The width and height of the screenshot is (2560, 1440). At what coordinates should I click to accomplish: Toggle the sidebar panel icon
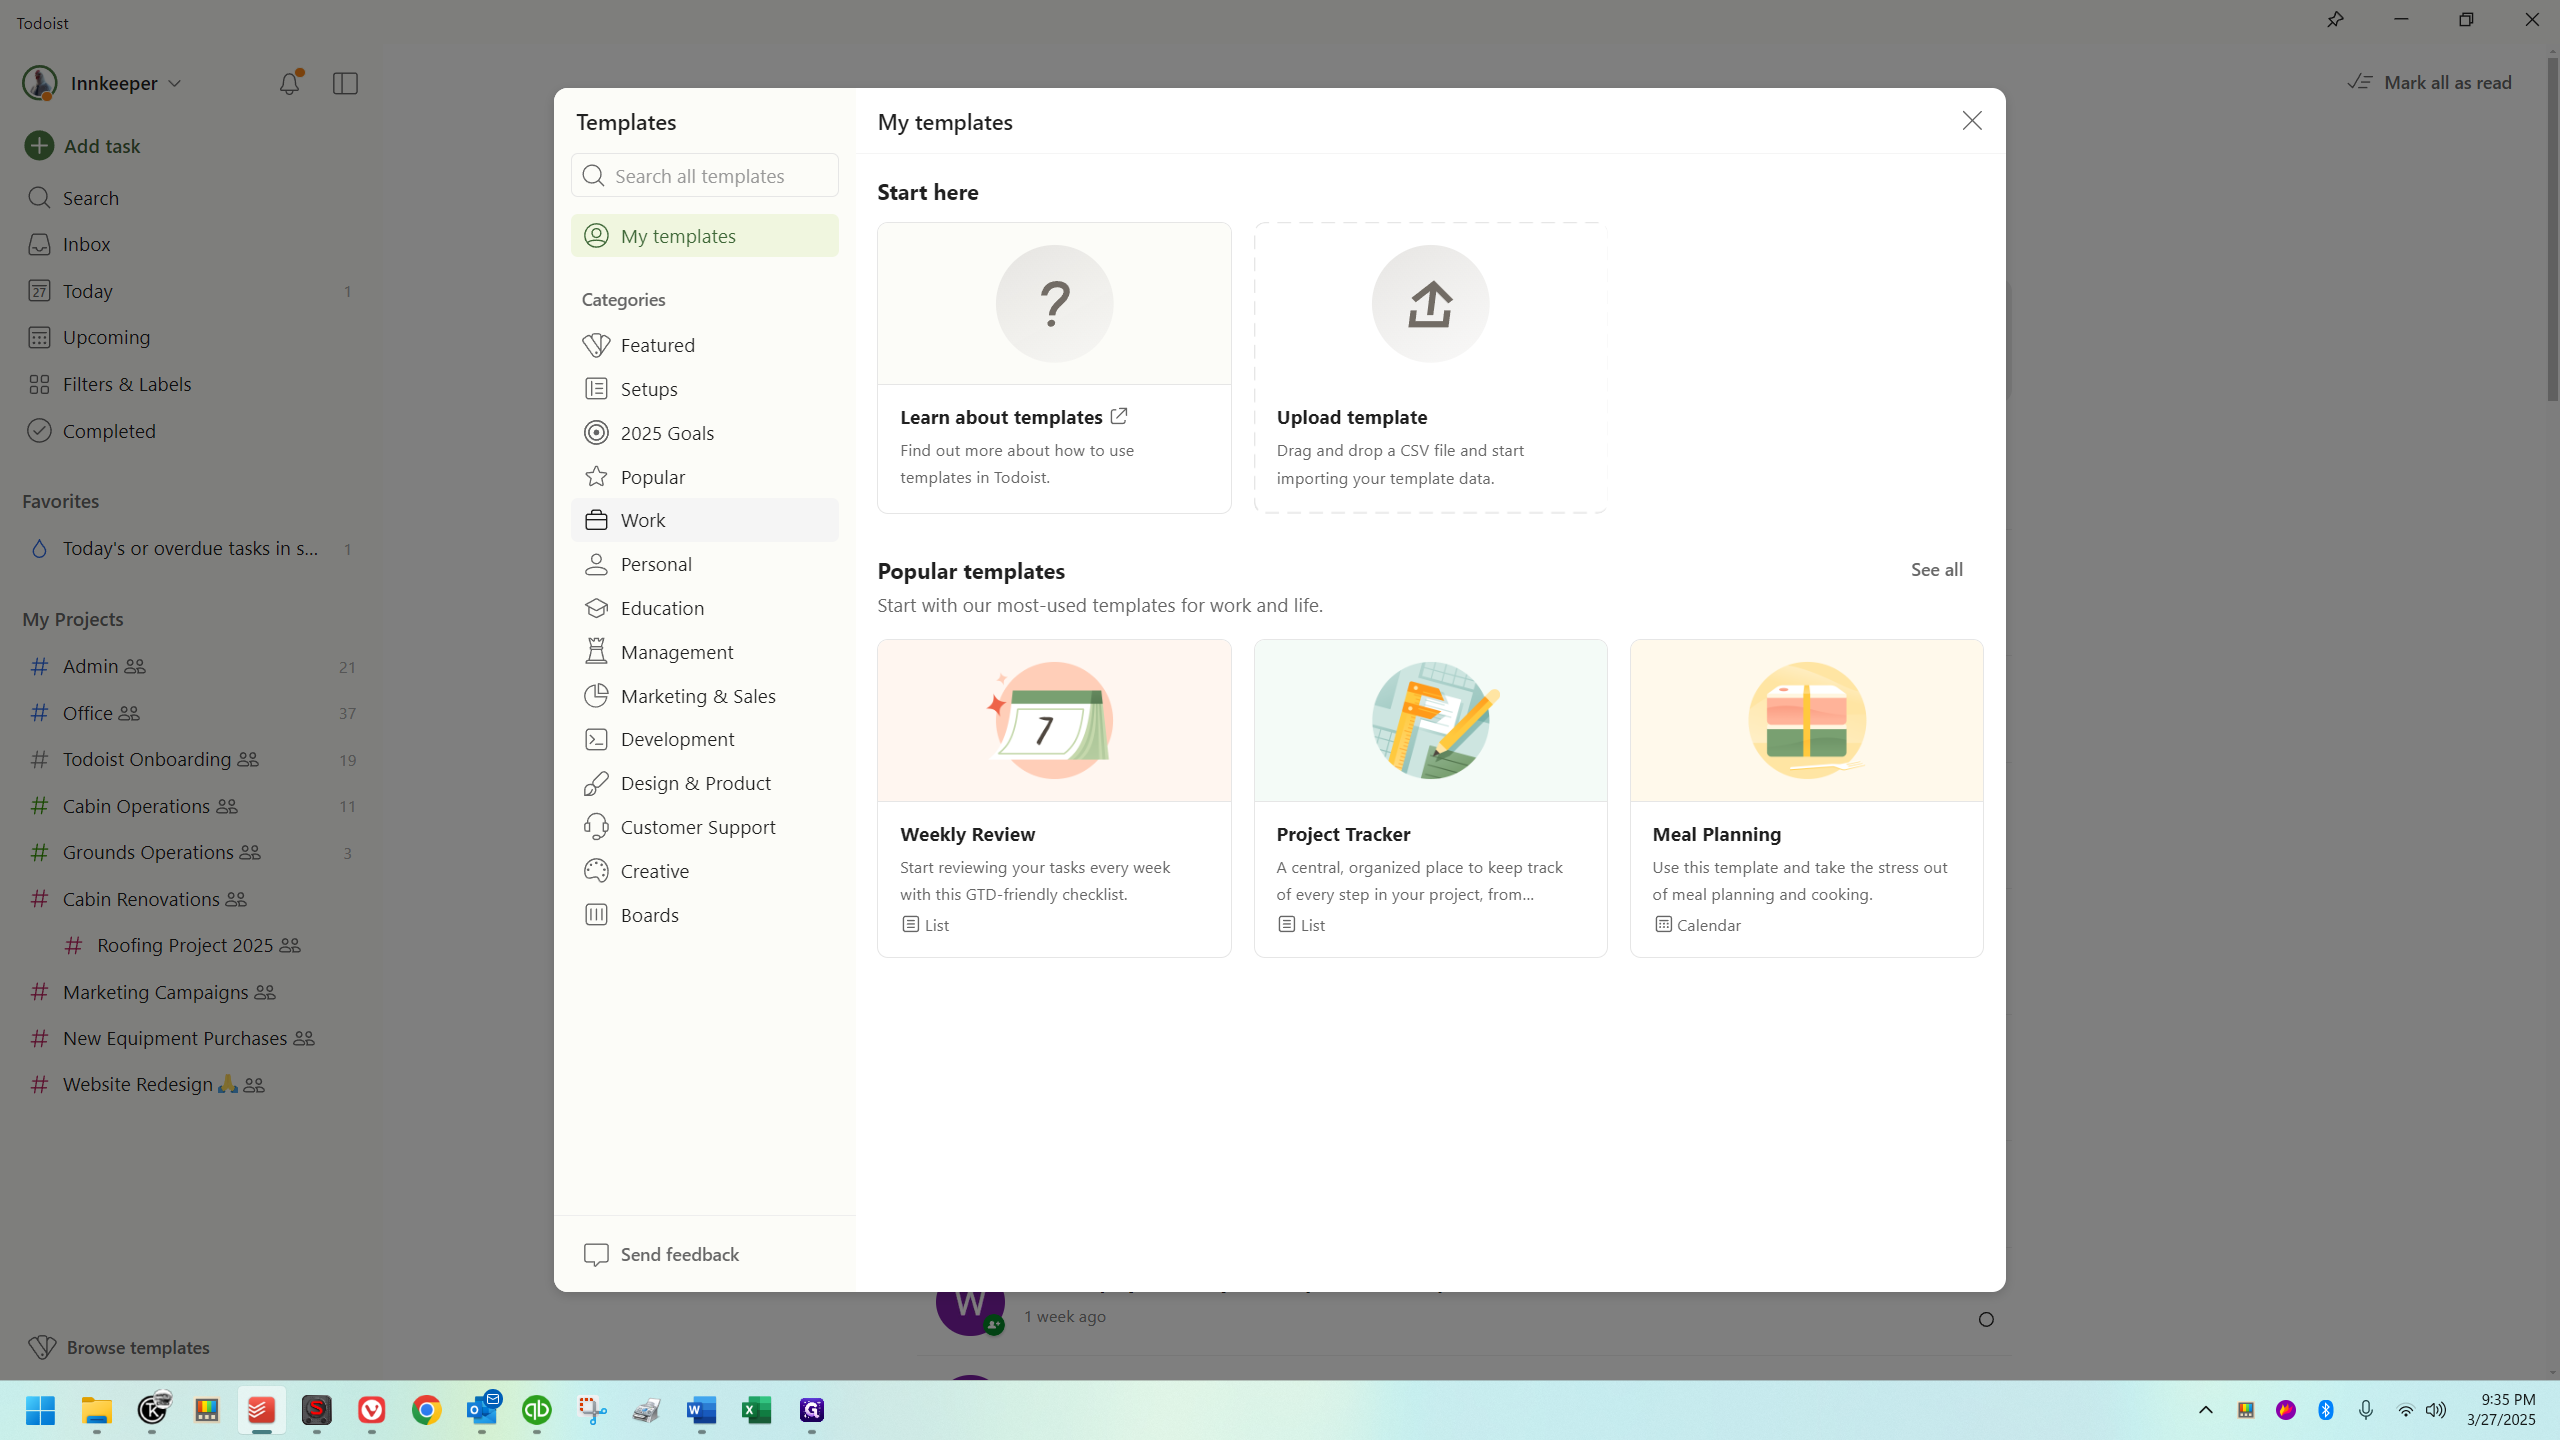[345, 83]
